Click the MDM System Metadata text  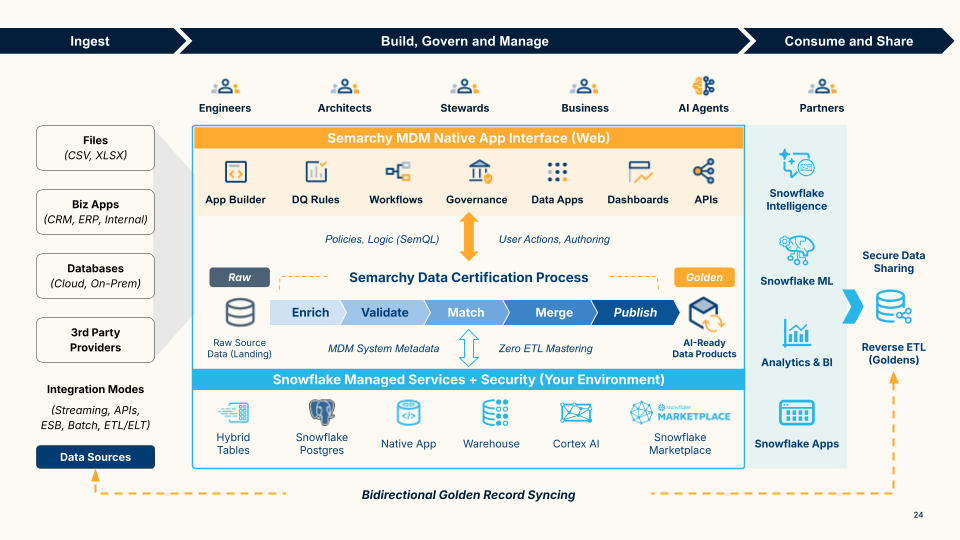(383, 348)
